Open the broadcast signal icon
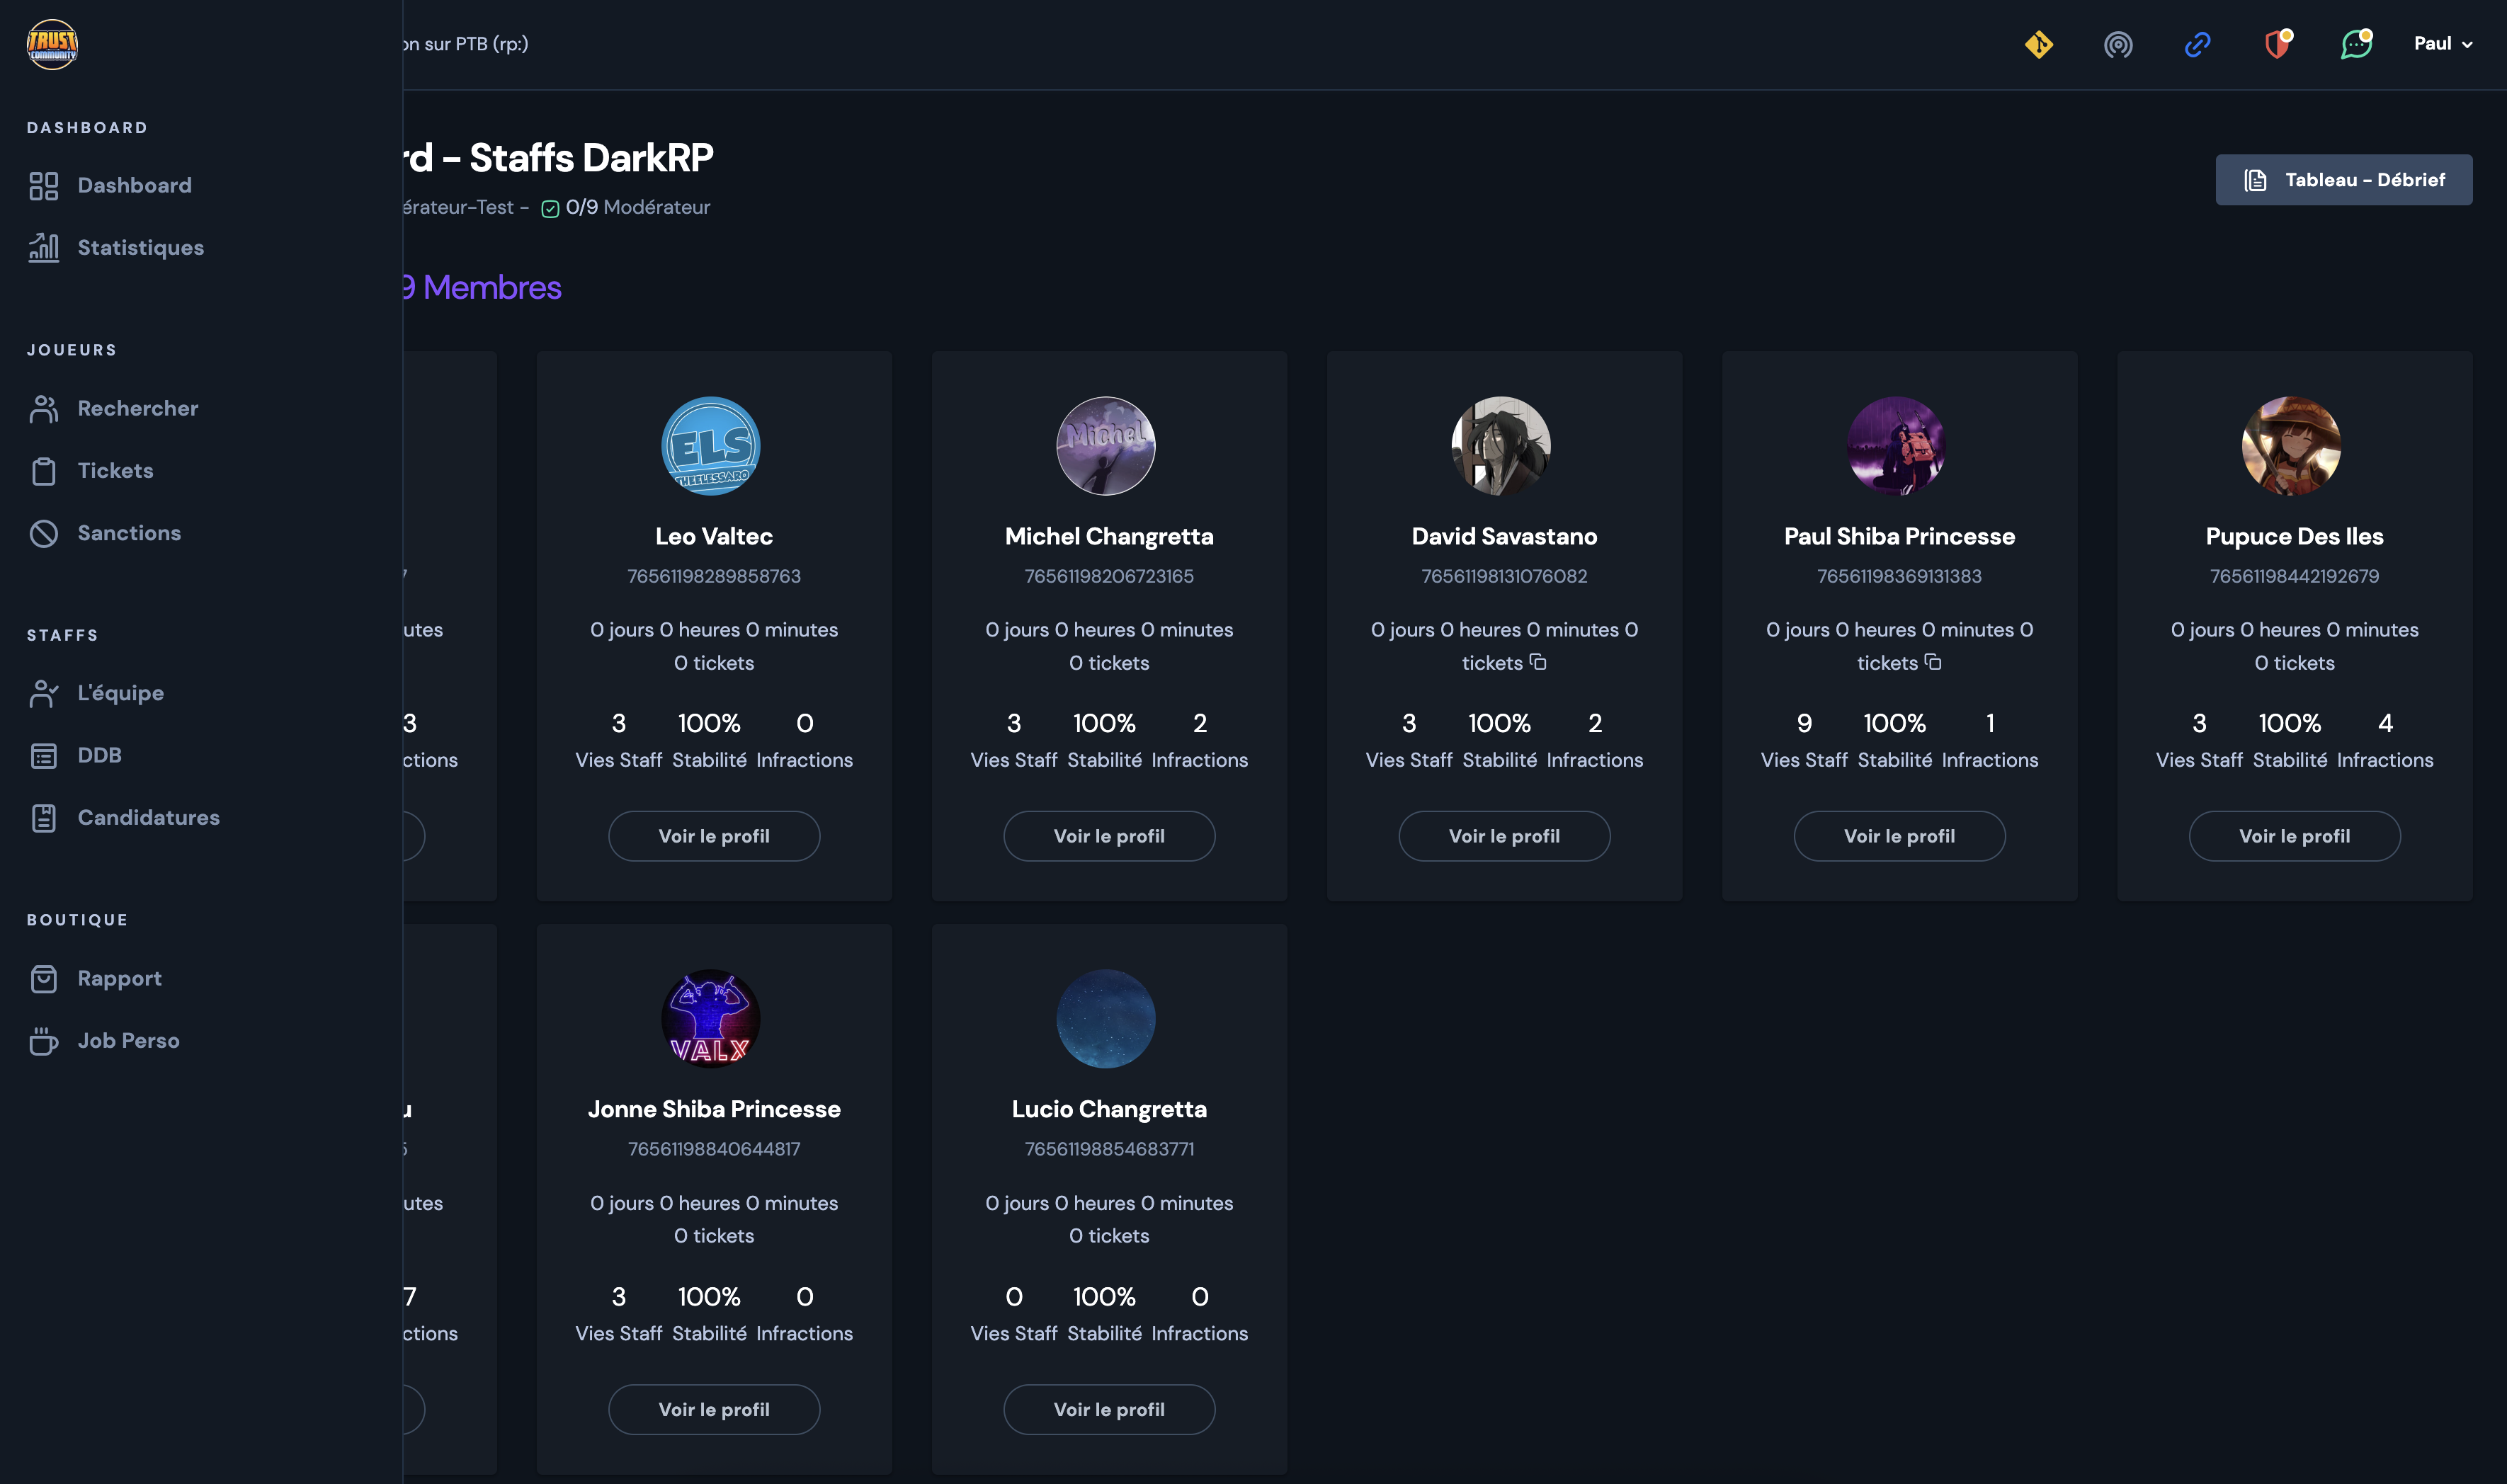 2117,44
